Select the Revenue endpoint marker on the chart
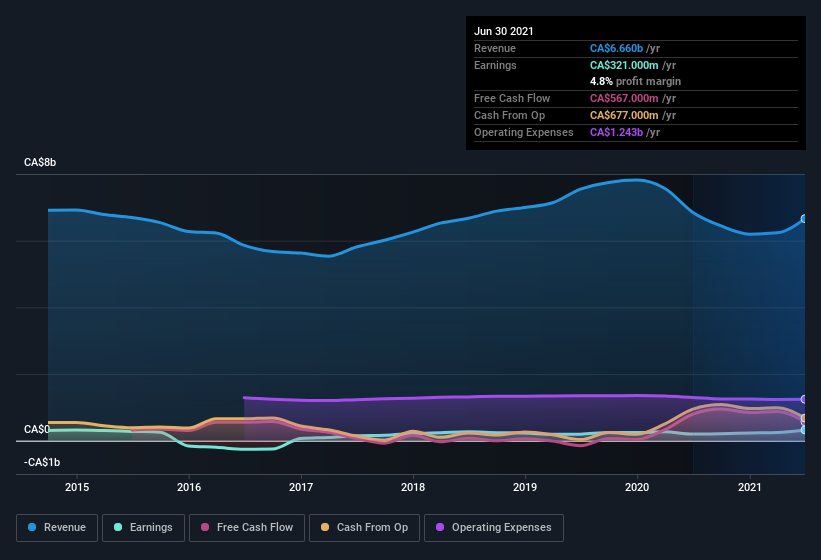Image resolution: width=821 pixels, height=560 pixels. pos(804,219)
